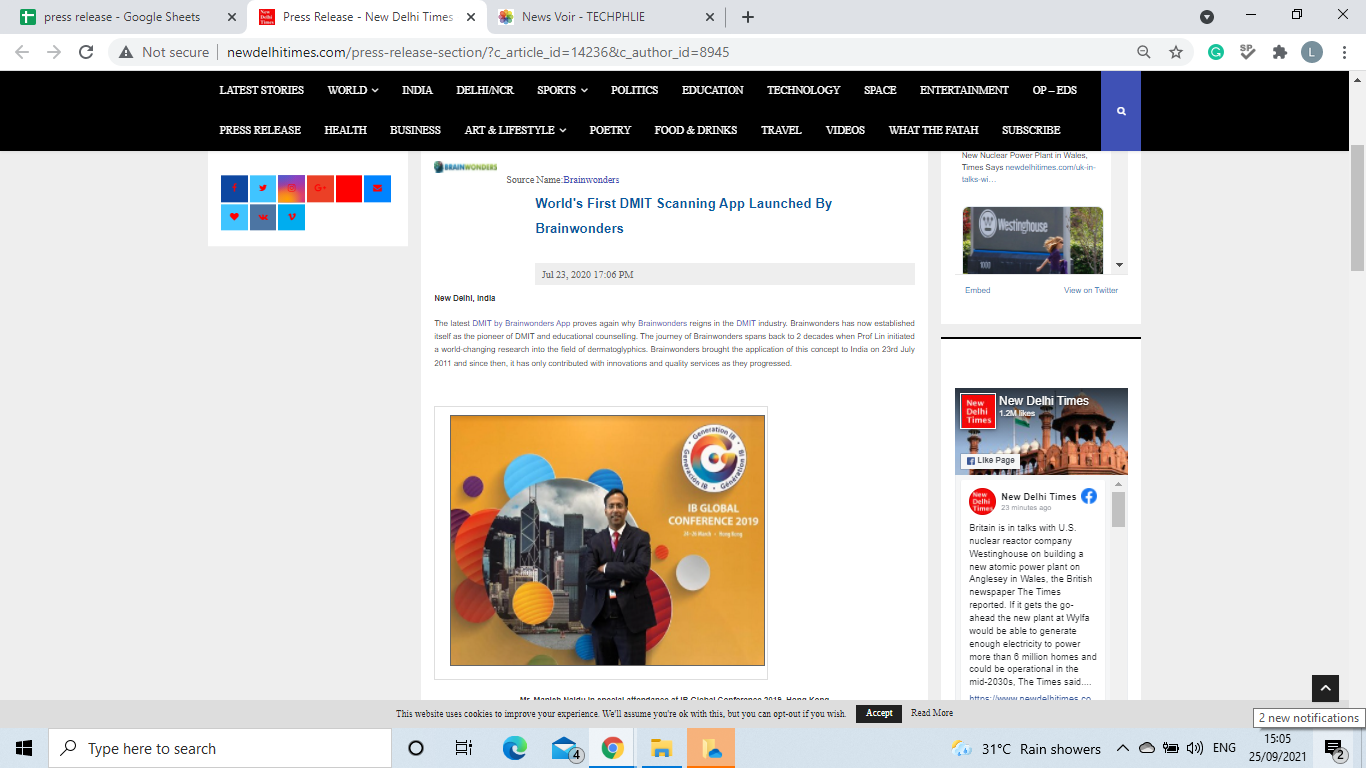Screen dimensions: 1366x768
Task: Open the site search magnifier icon
Action: (1121, 111)
